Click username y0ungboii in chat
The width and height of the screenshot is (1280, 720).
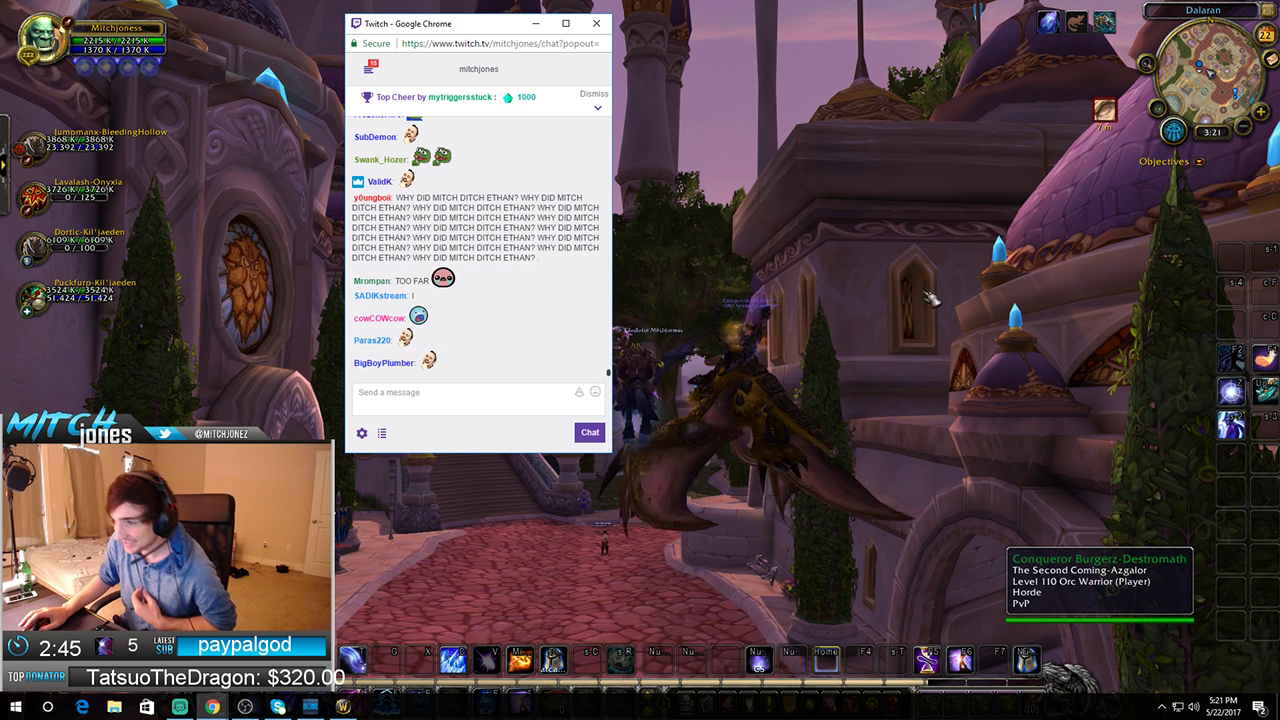(x=372, y=198)
